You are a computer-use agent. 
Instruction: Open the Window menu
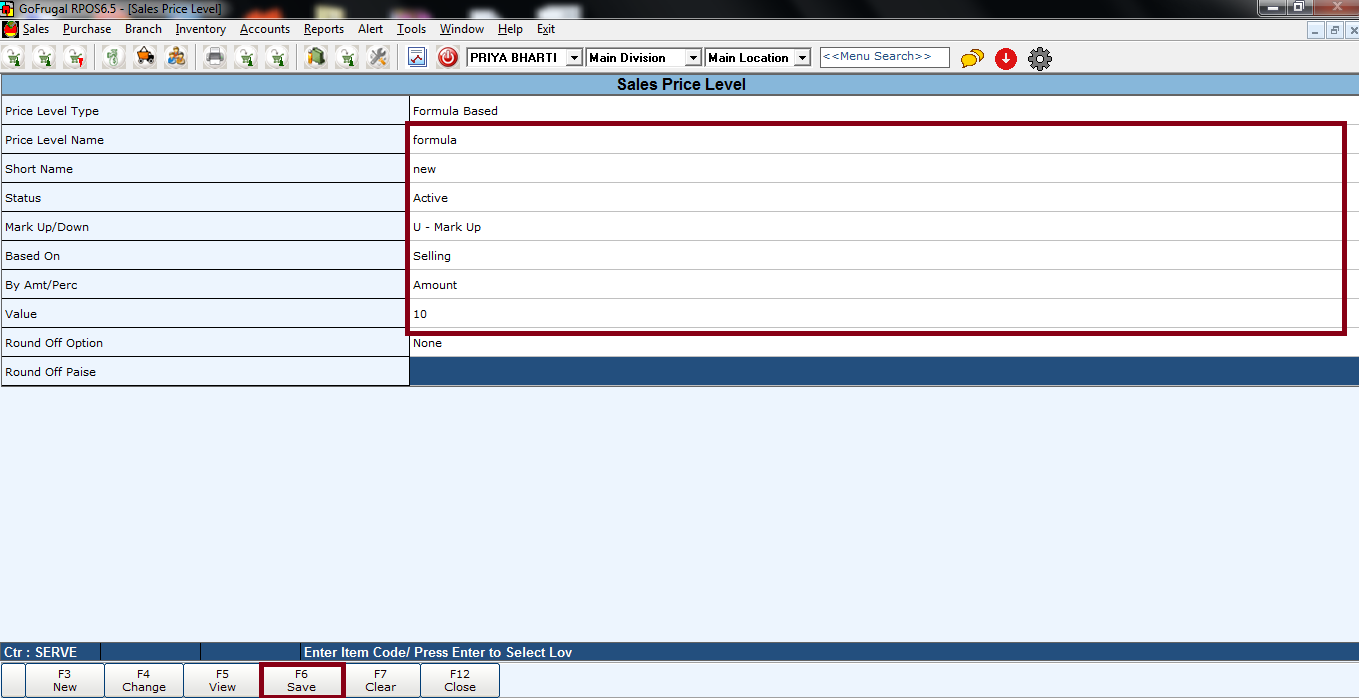tap(462, 29)
